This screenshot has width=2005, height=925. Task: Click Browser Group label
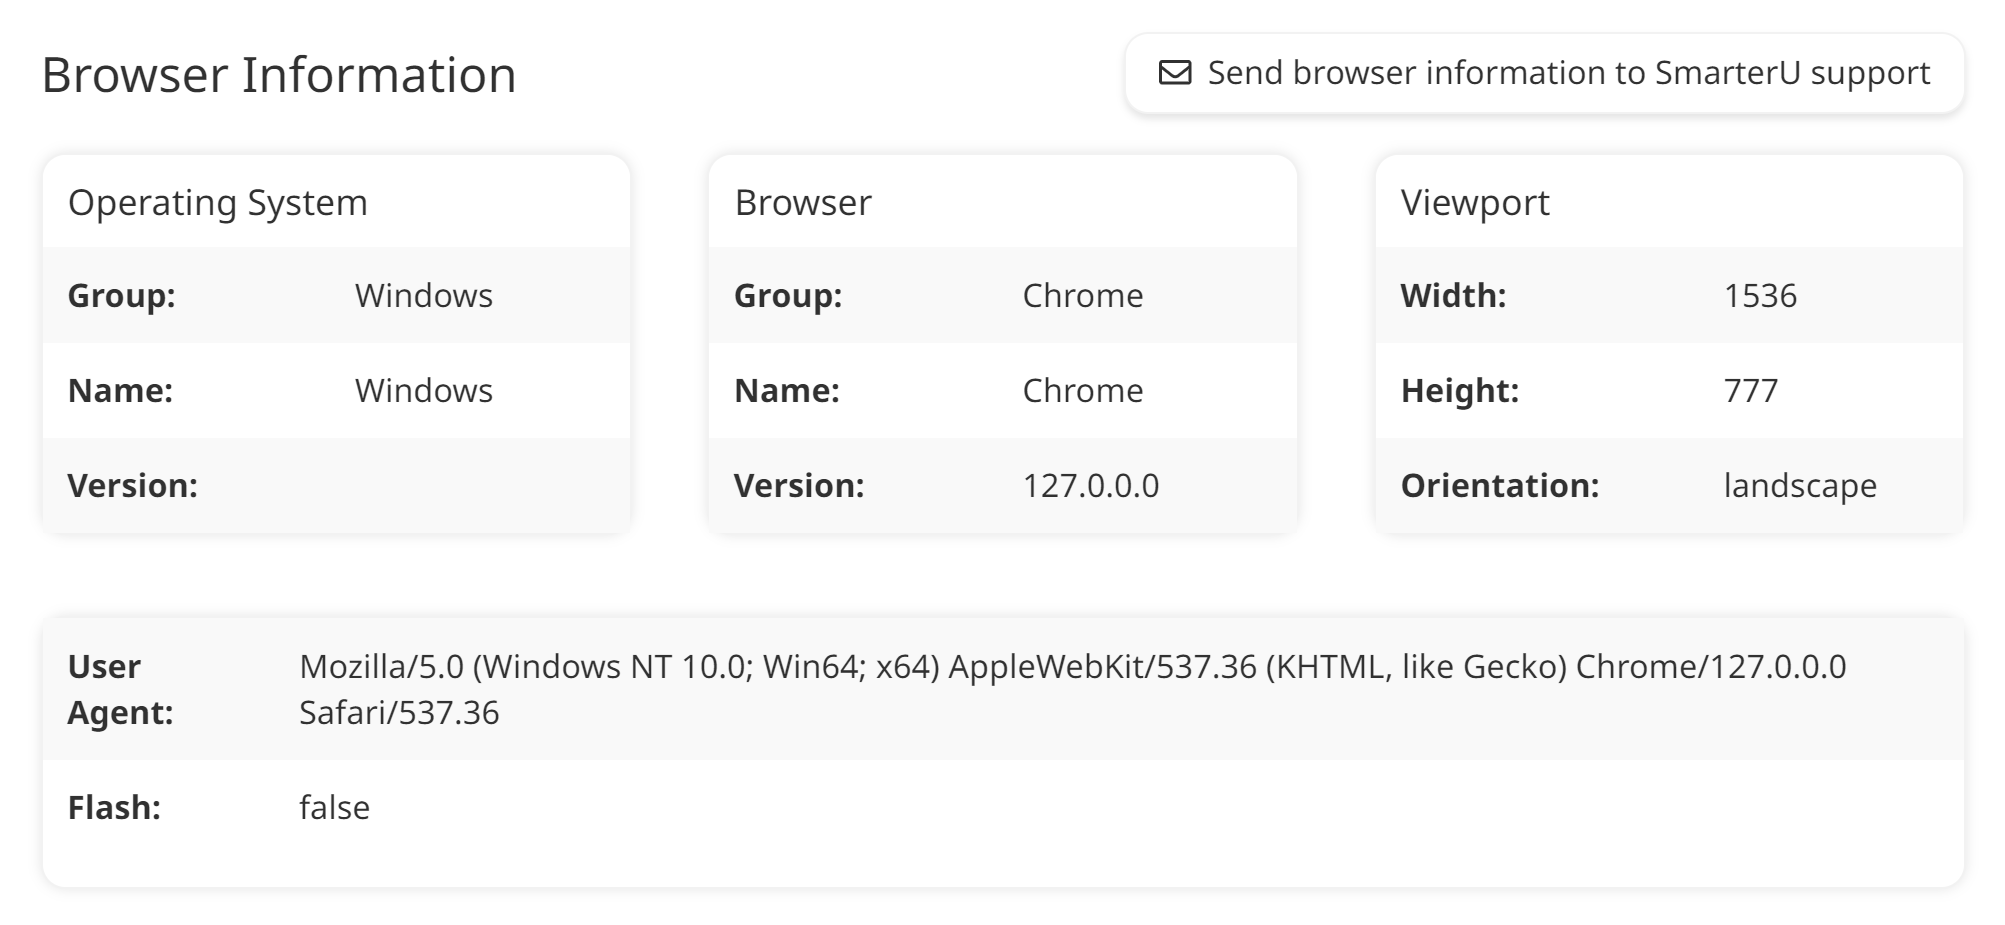pyautogui.click(x=789, y=296)
